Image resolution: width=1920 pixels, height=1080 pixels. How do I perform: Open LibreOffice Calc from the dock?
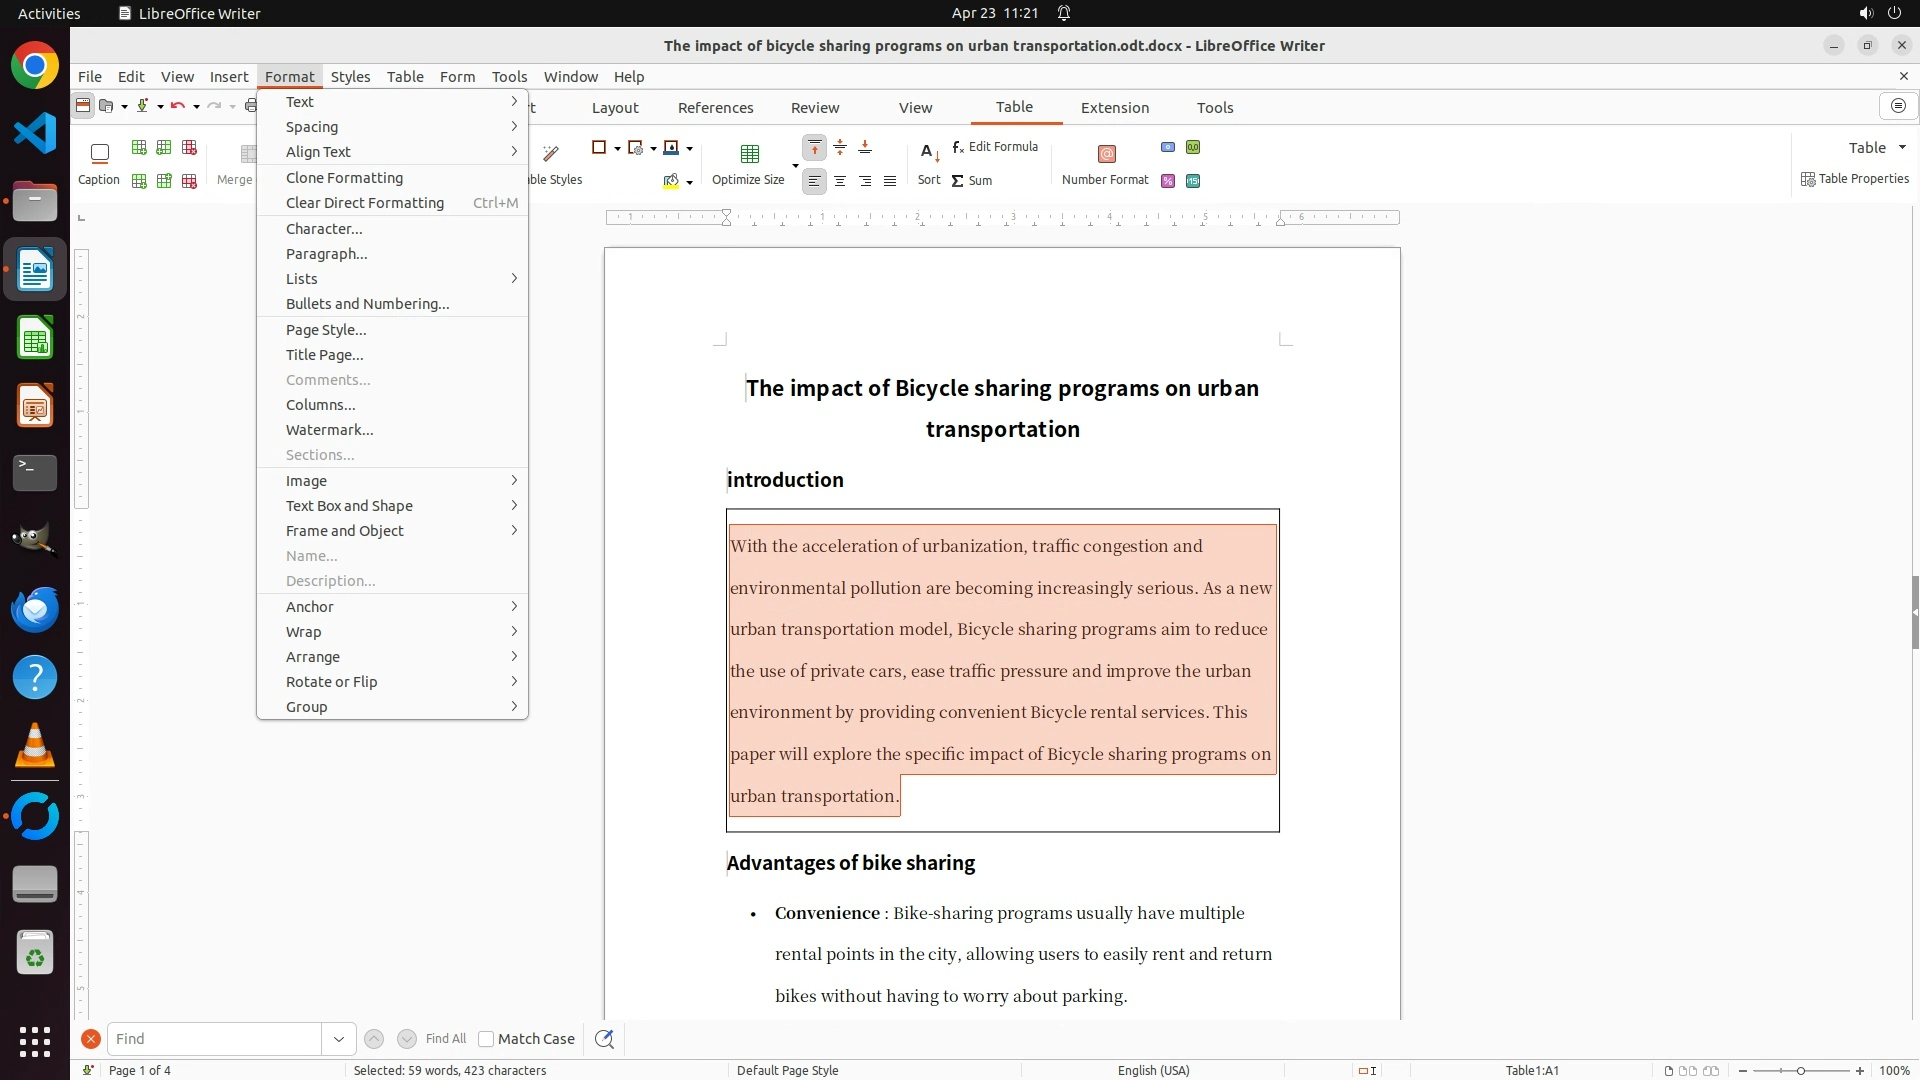point(35,339)
